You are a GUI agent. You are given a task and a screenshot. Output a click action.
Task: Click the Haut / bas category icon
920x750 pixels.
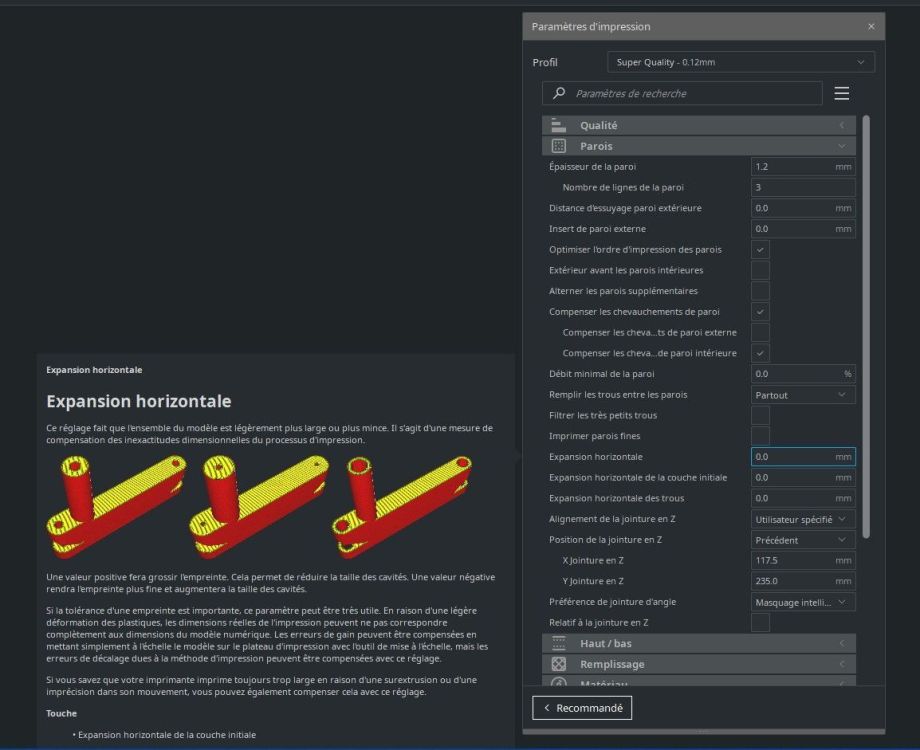coord(559,643)
